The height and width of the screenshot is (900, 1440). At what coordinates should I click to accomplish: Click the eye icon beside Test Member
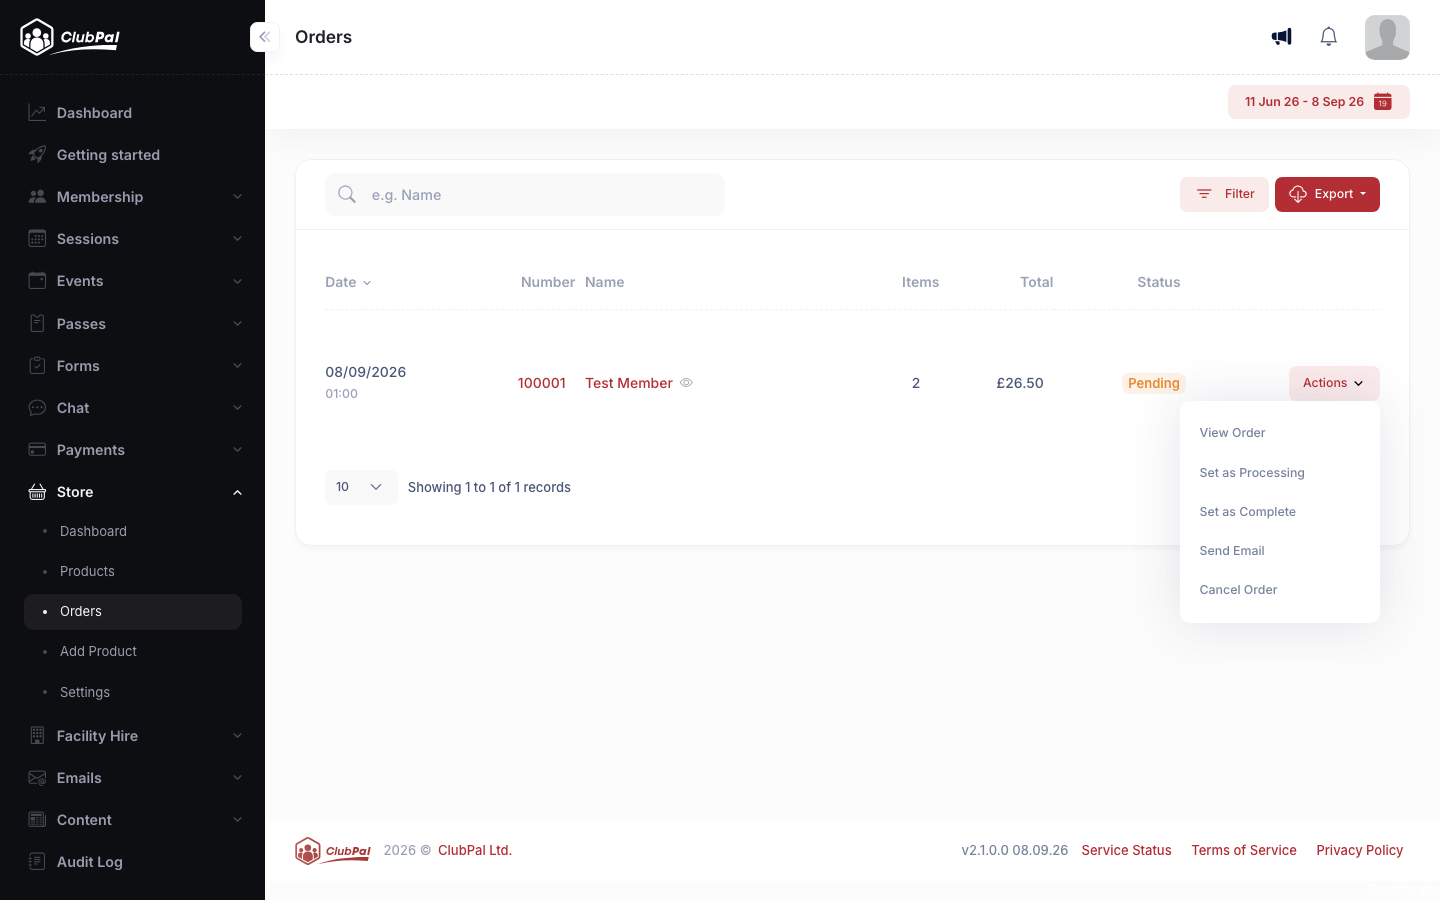686,383
